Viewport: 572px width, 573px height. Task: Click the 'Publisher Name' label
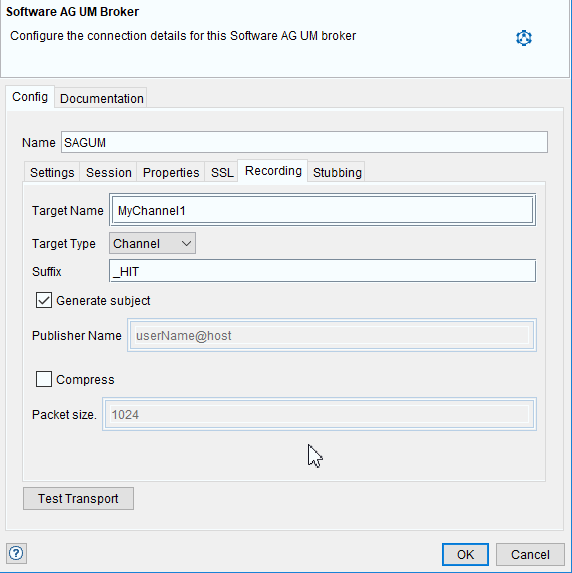coord(76,335)
